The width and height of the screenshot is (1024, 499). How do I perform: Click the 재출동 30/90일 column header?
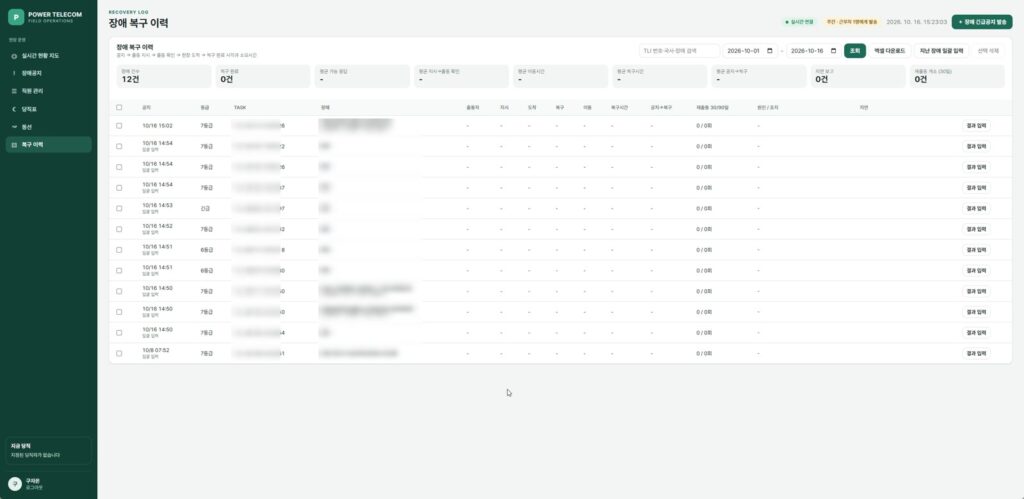coord(712,107)
